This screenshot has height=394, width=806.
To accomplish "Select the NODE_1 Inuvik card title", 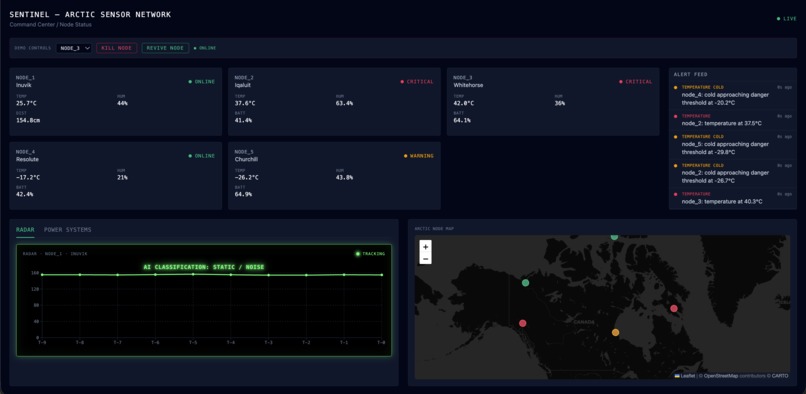I will coord(25,81).
